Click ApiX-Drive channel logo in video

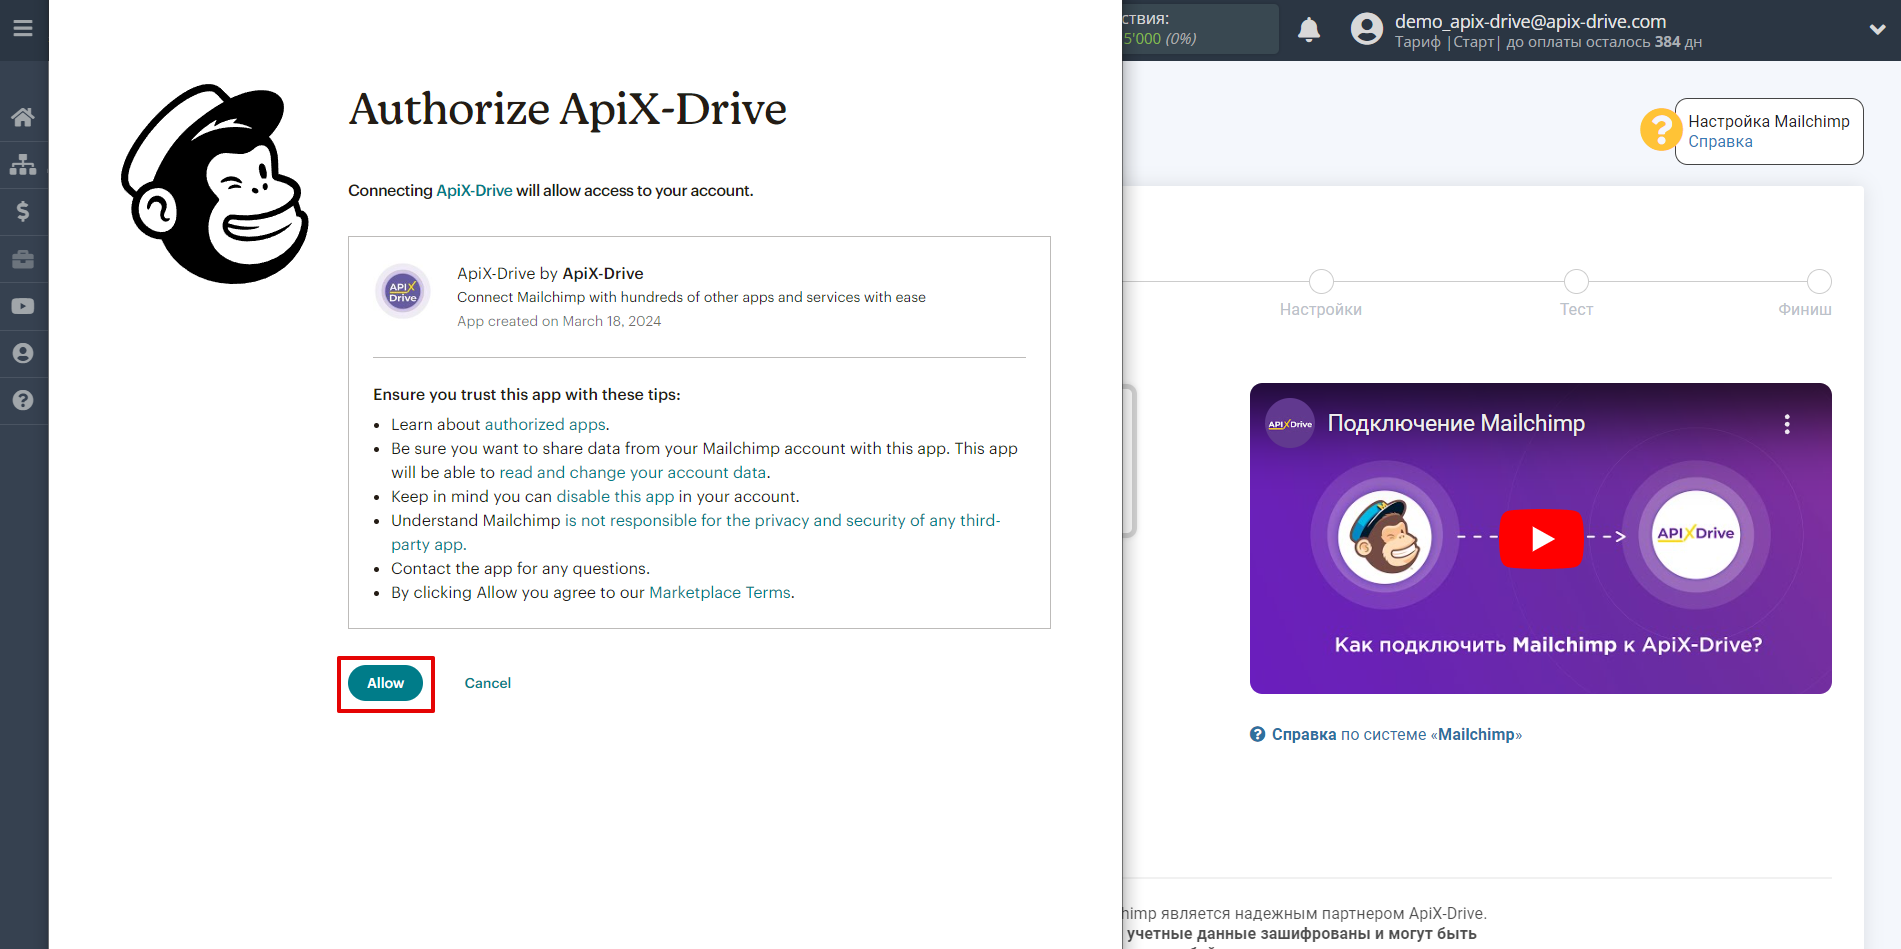click(x=1290, y=424)
